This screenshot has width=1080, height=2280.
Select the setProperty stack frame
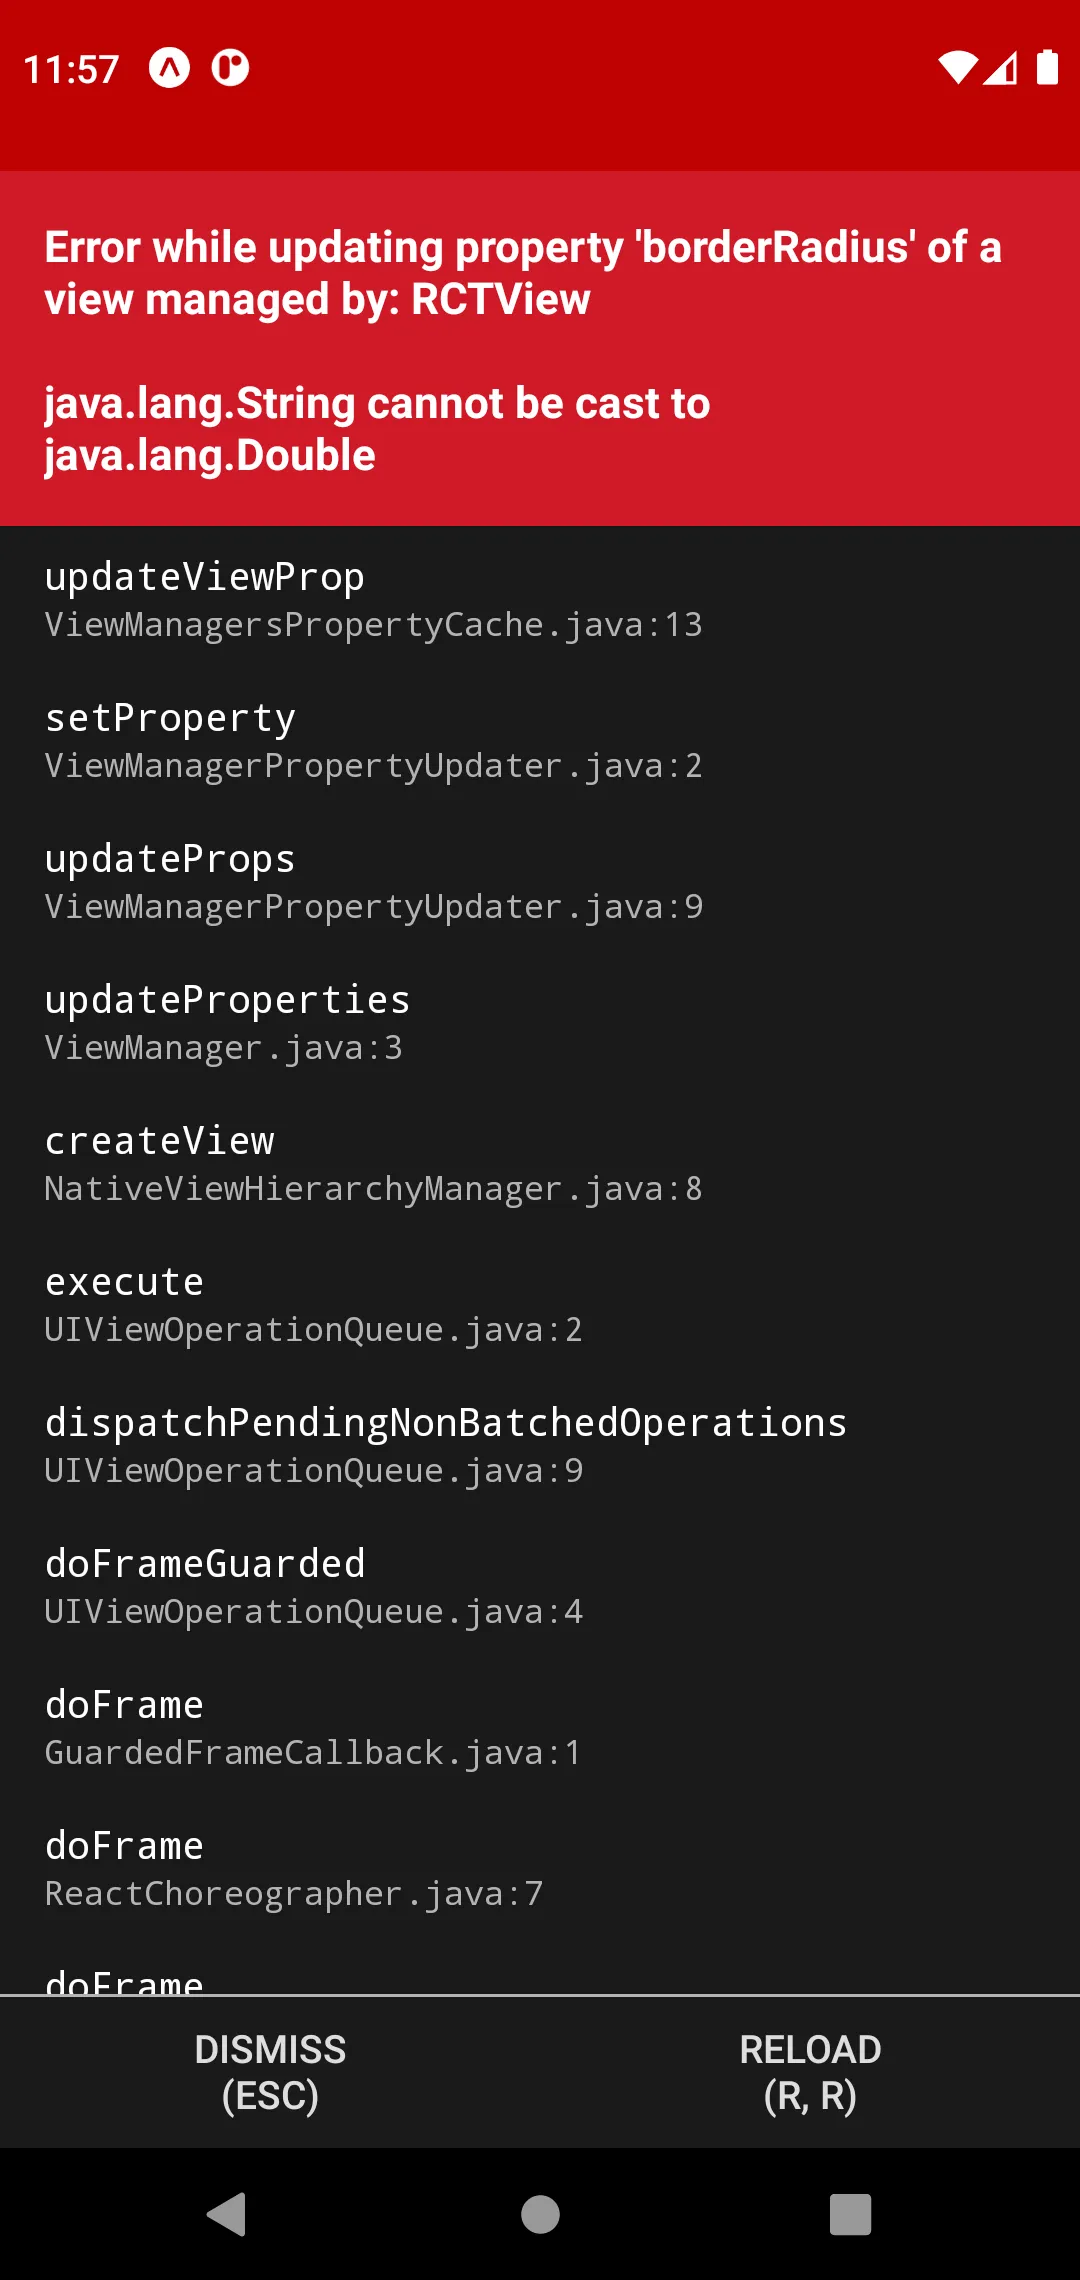click(x=540, y=740)
